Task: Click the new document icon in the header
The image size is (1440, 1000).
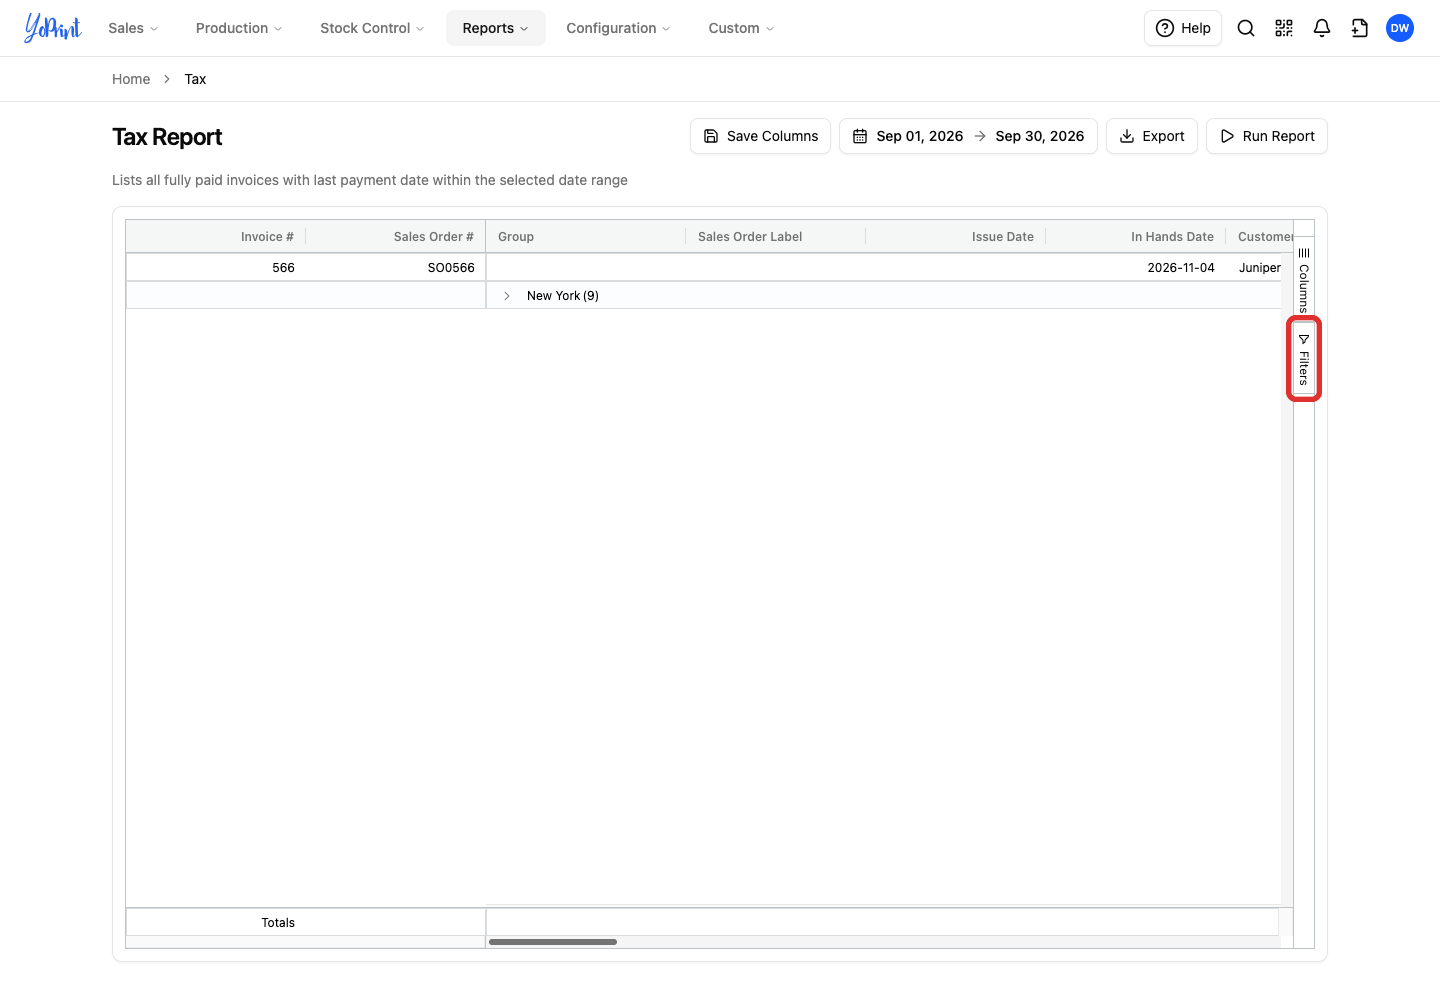Action: point(1360,28)
